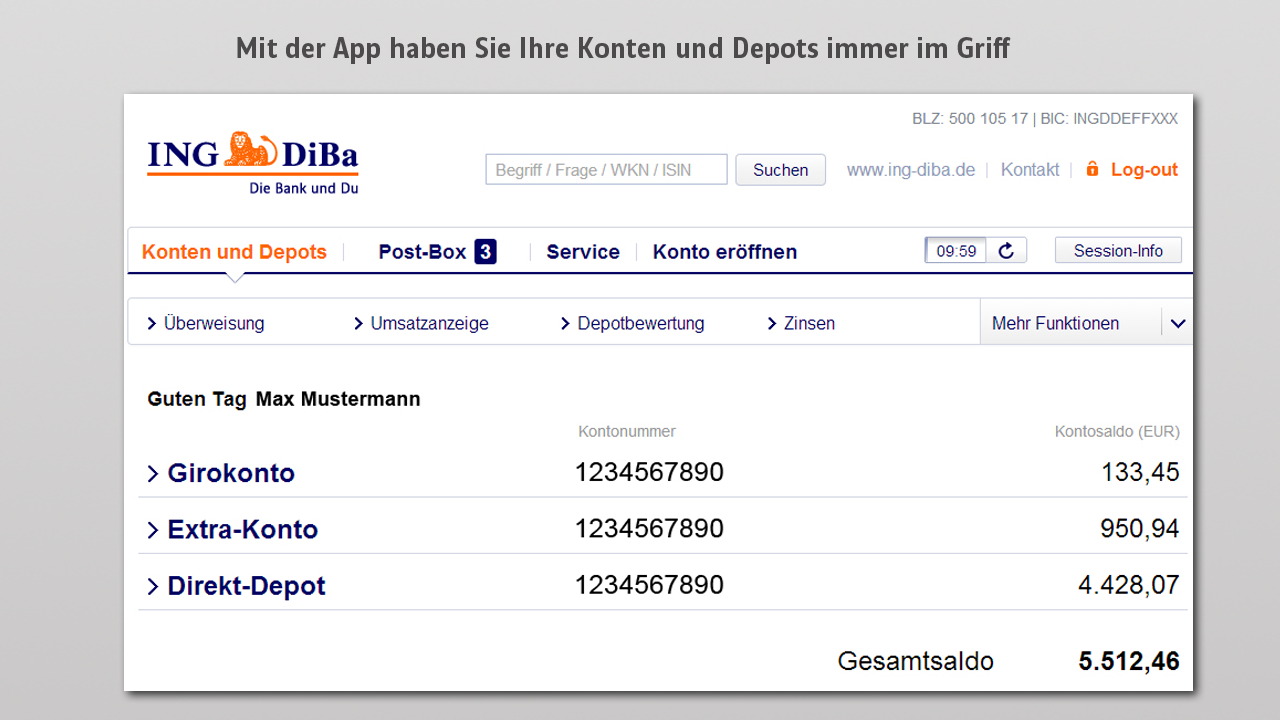The image size is (1280, 720).
Task: Click the Suchen button
Action: [x=781, y=170]
